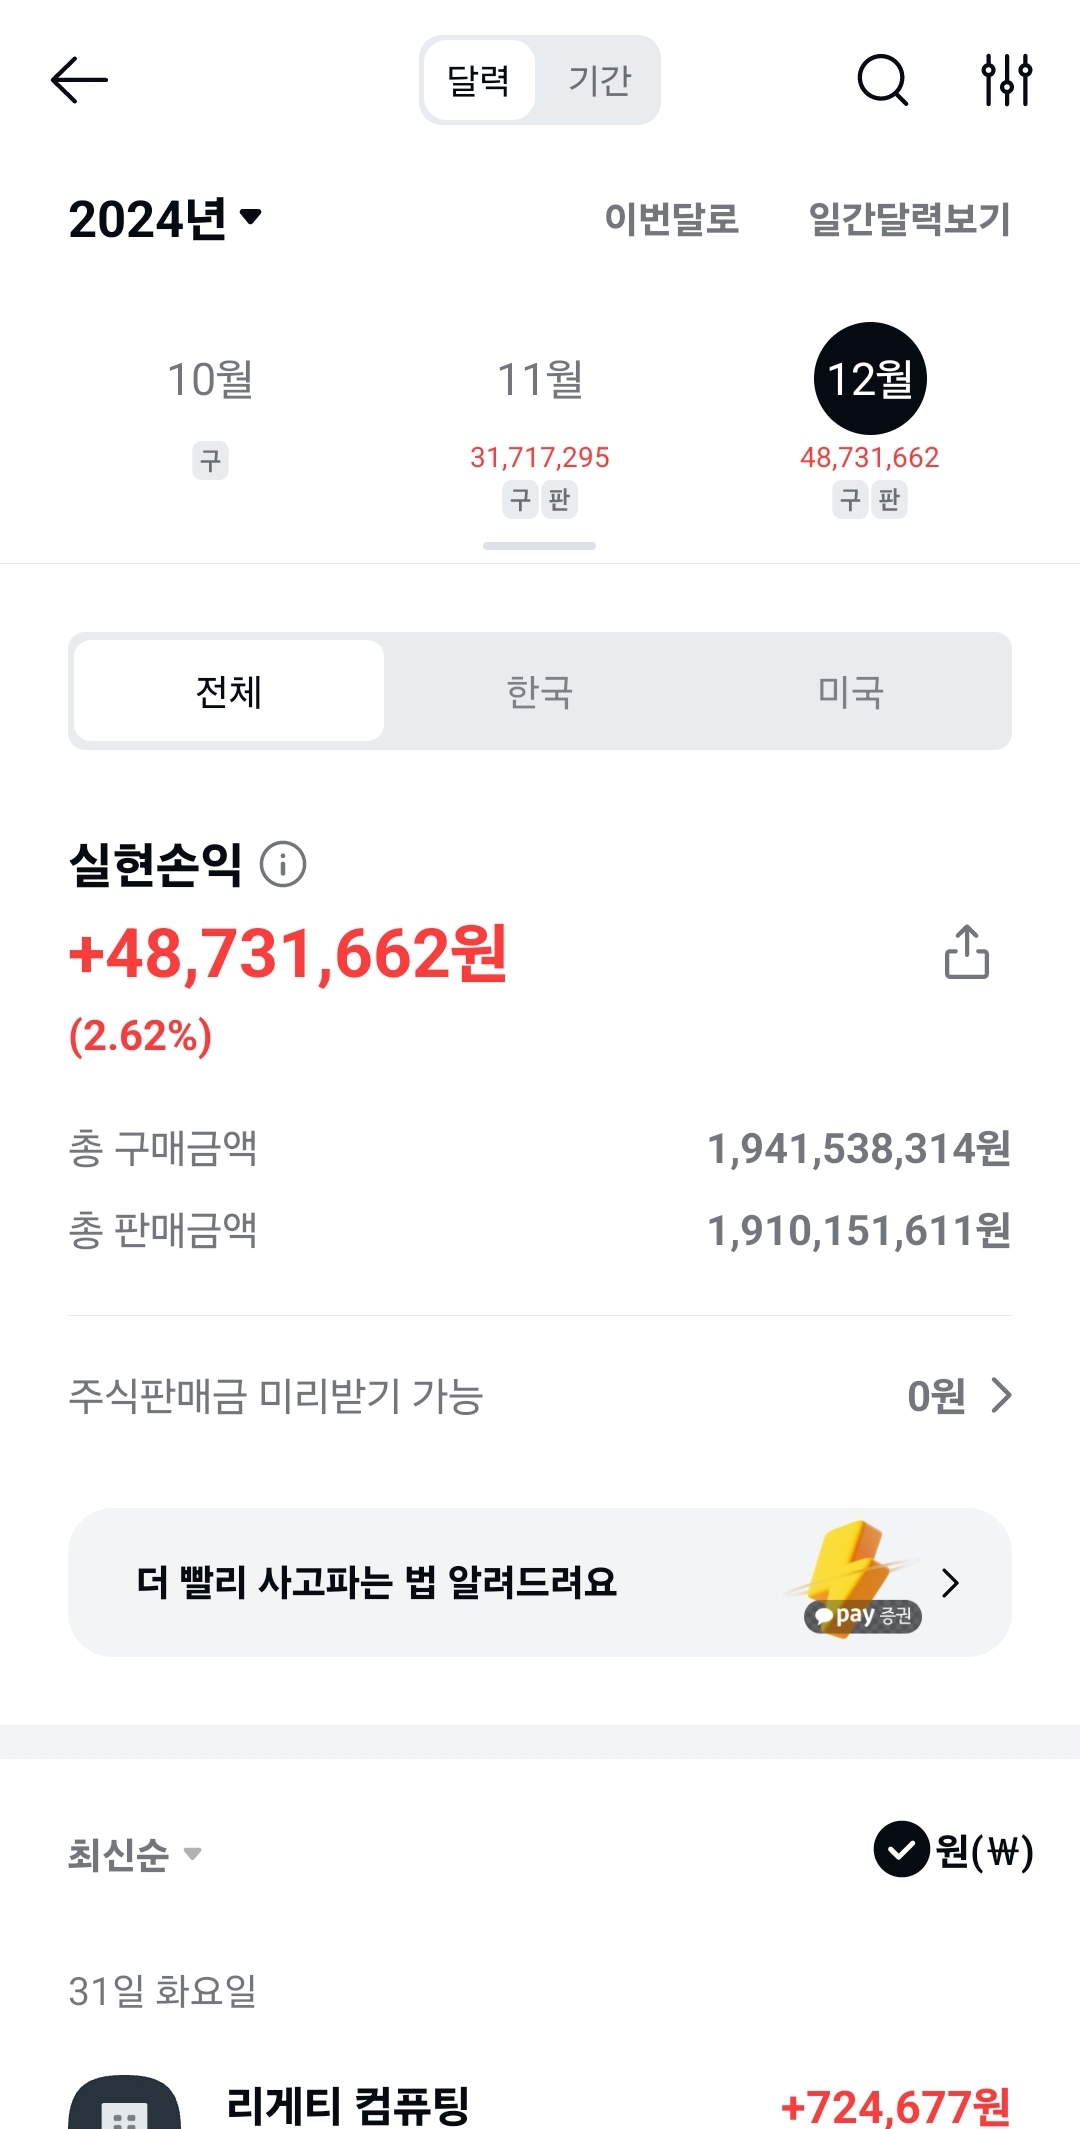Switch view to 달력 mode
This screenshot has width=1080, height=2129.
[x=478, y=80]
